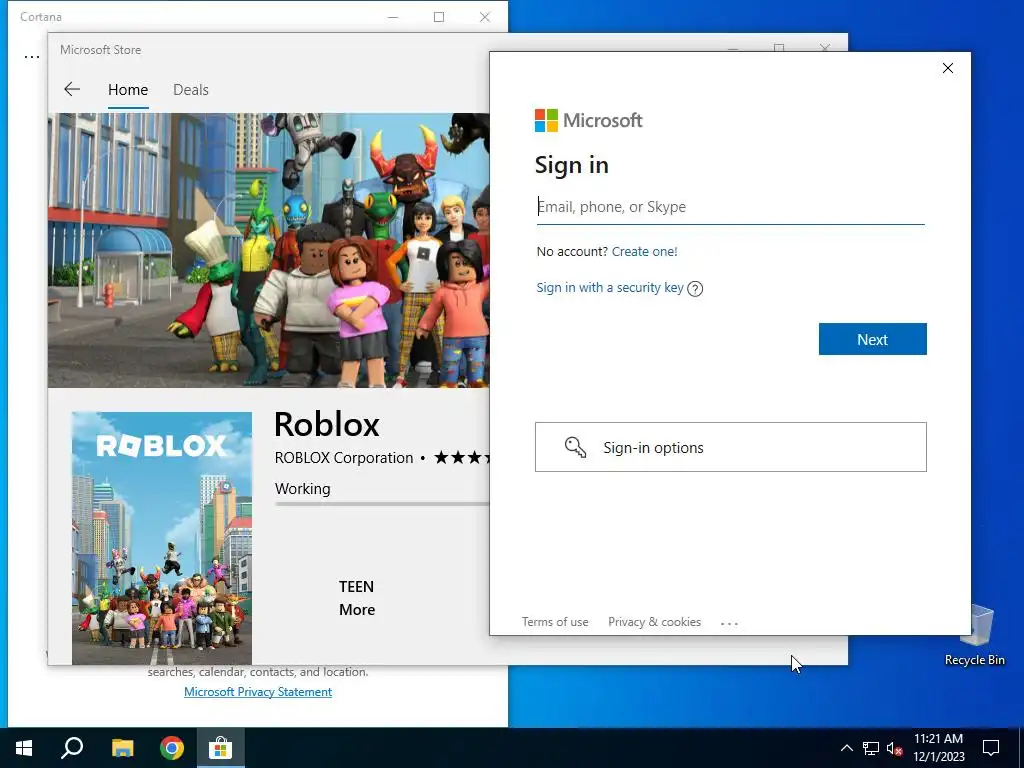Click the Microsoft Store window title bar
1024x768 pixels.
268,50
